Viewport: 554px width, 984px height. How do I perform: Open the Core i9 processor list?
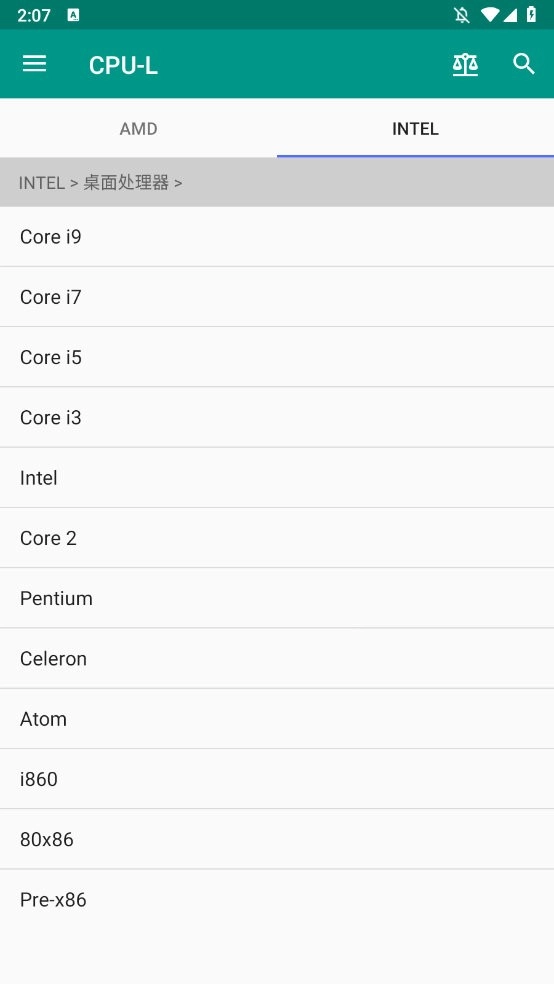coord(277,237)
